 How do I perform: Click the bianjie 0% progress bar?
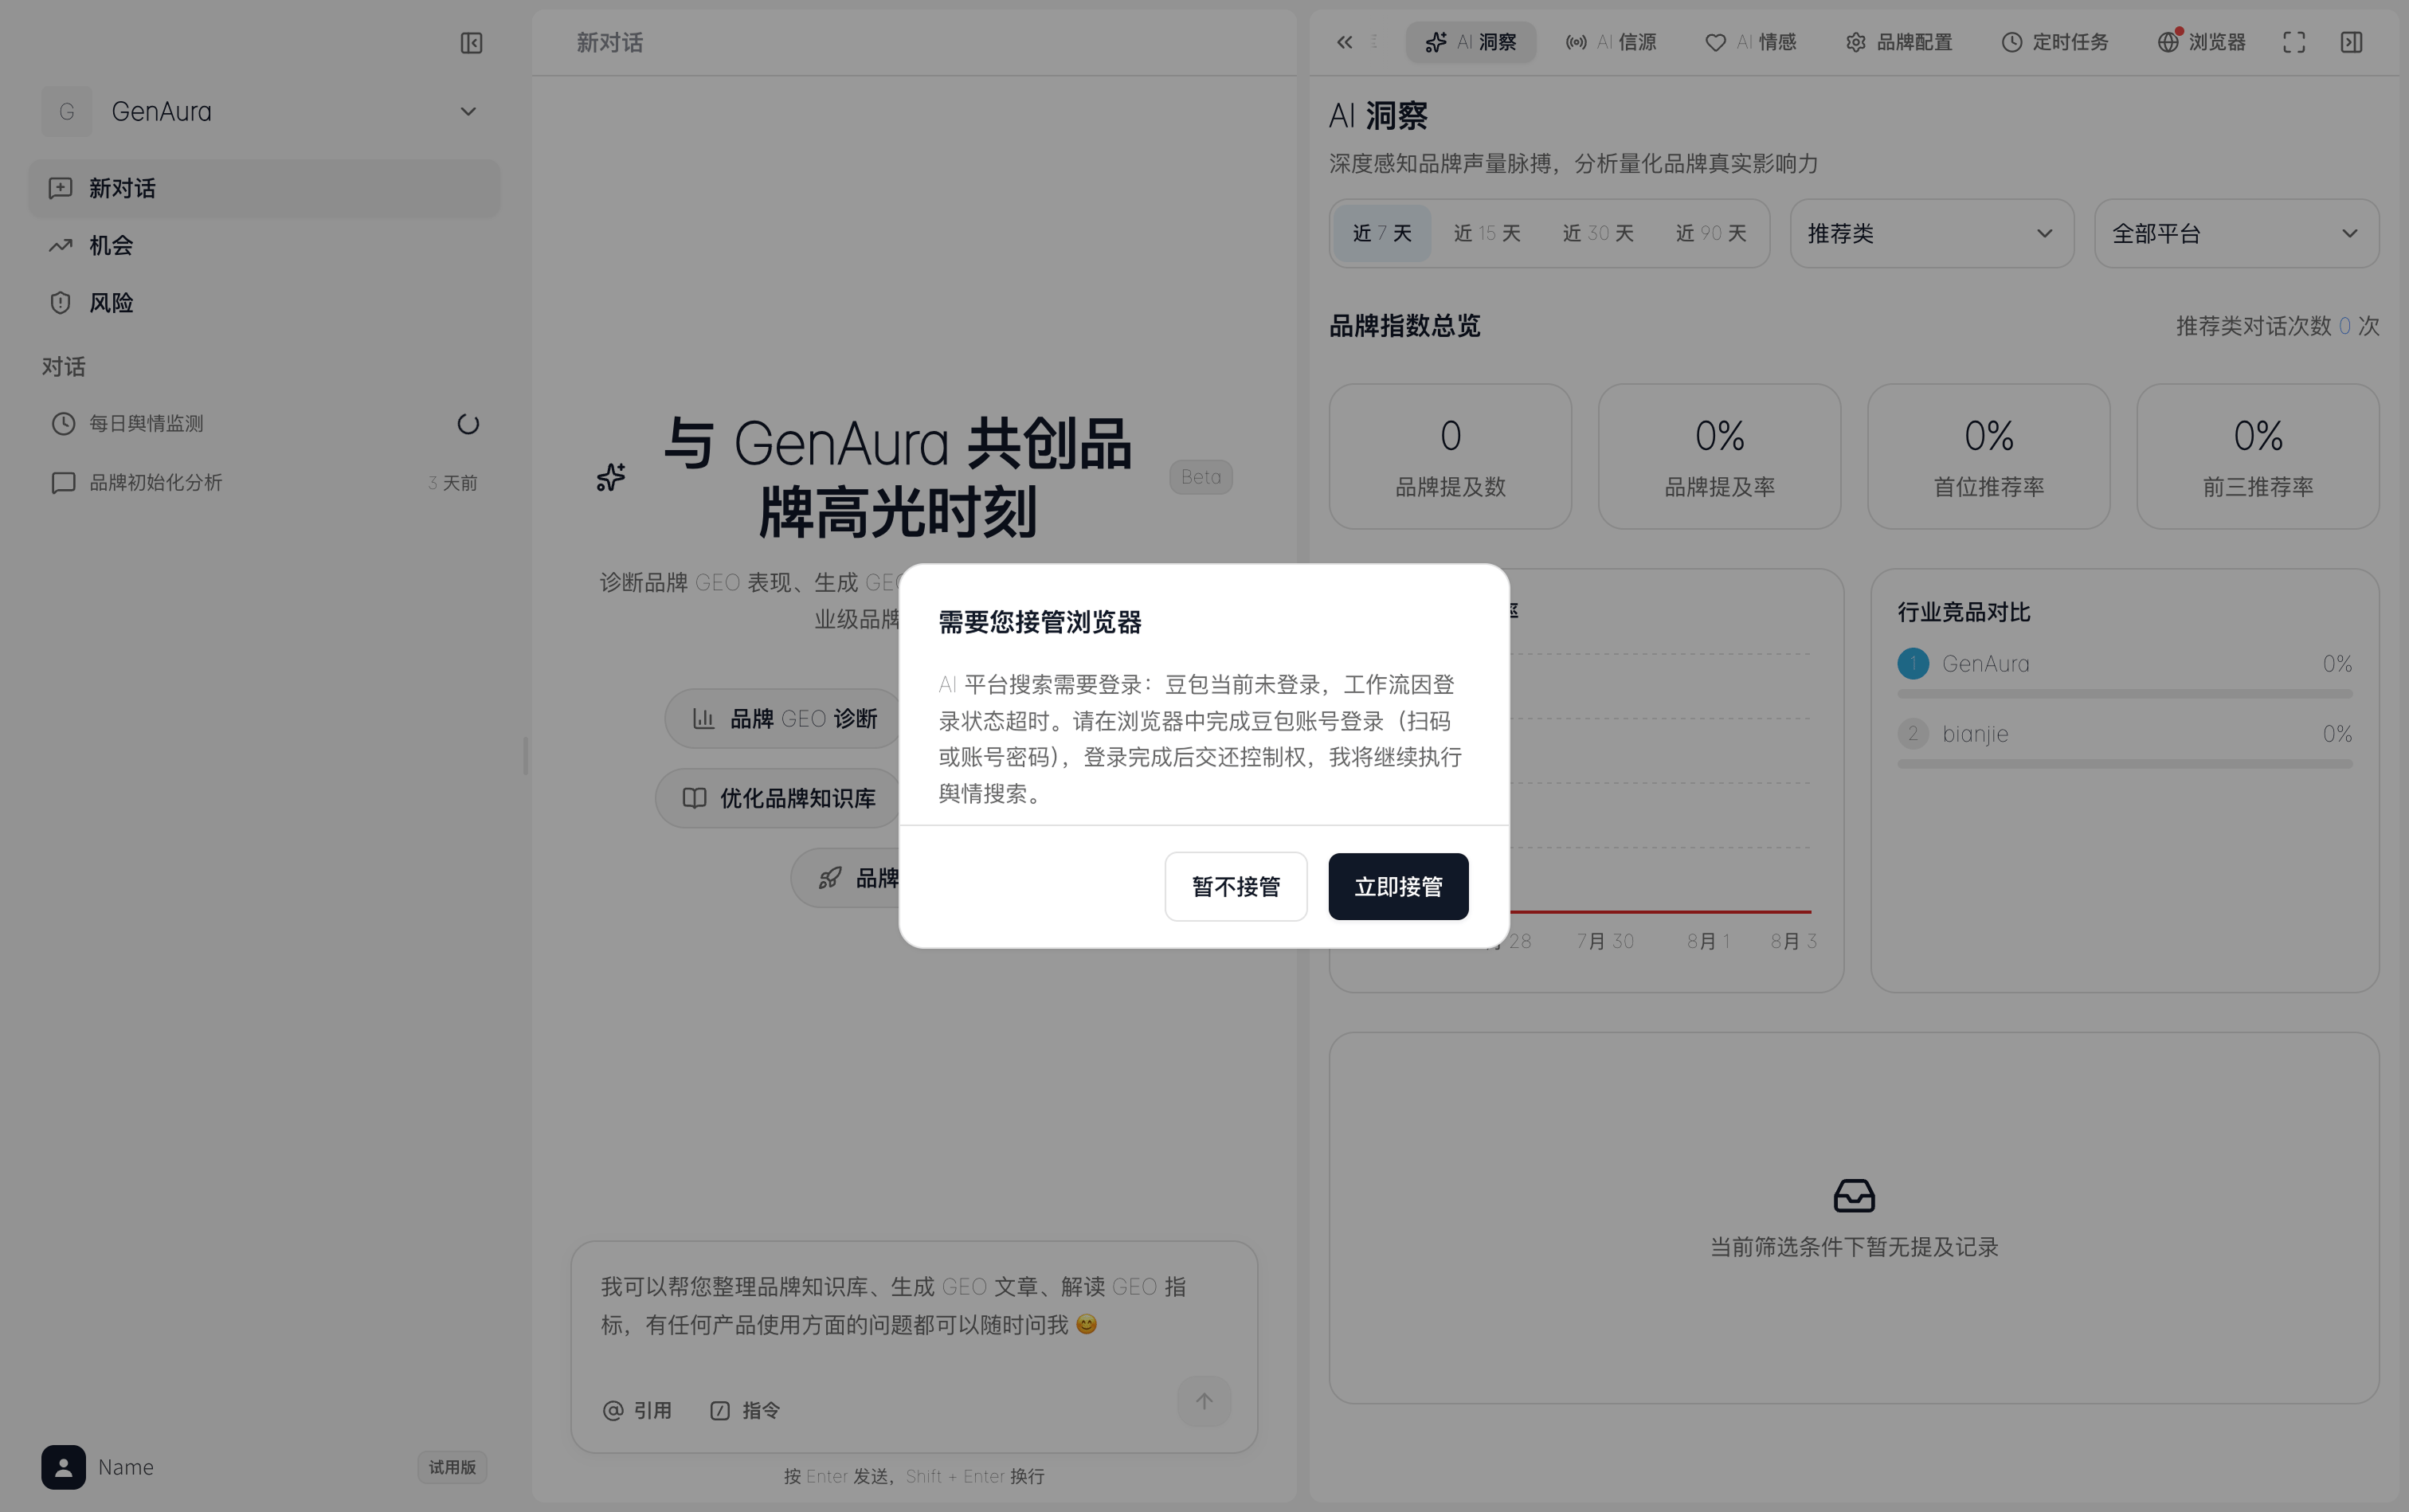click(2124, 764)
